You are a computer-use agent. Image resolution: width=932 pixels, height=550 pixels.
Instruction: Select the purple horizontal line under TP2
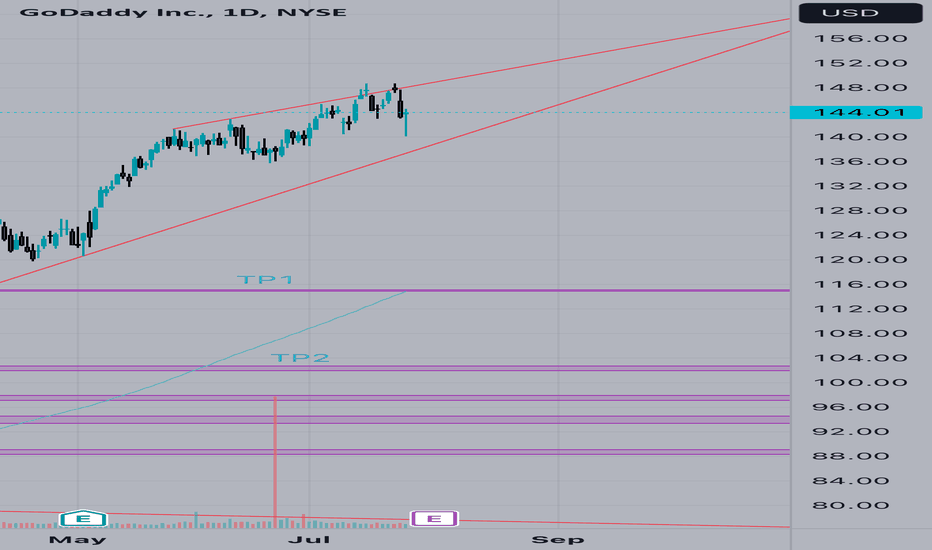(395, 369)
